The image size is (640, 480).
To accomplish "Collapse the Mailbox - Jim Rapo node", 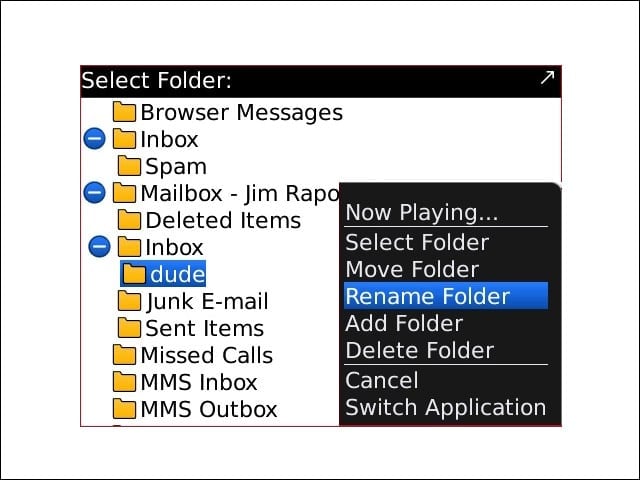I will tap(94, 192).
